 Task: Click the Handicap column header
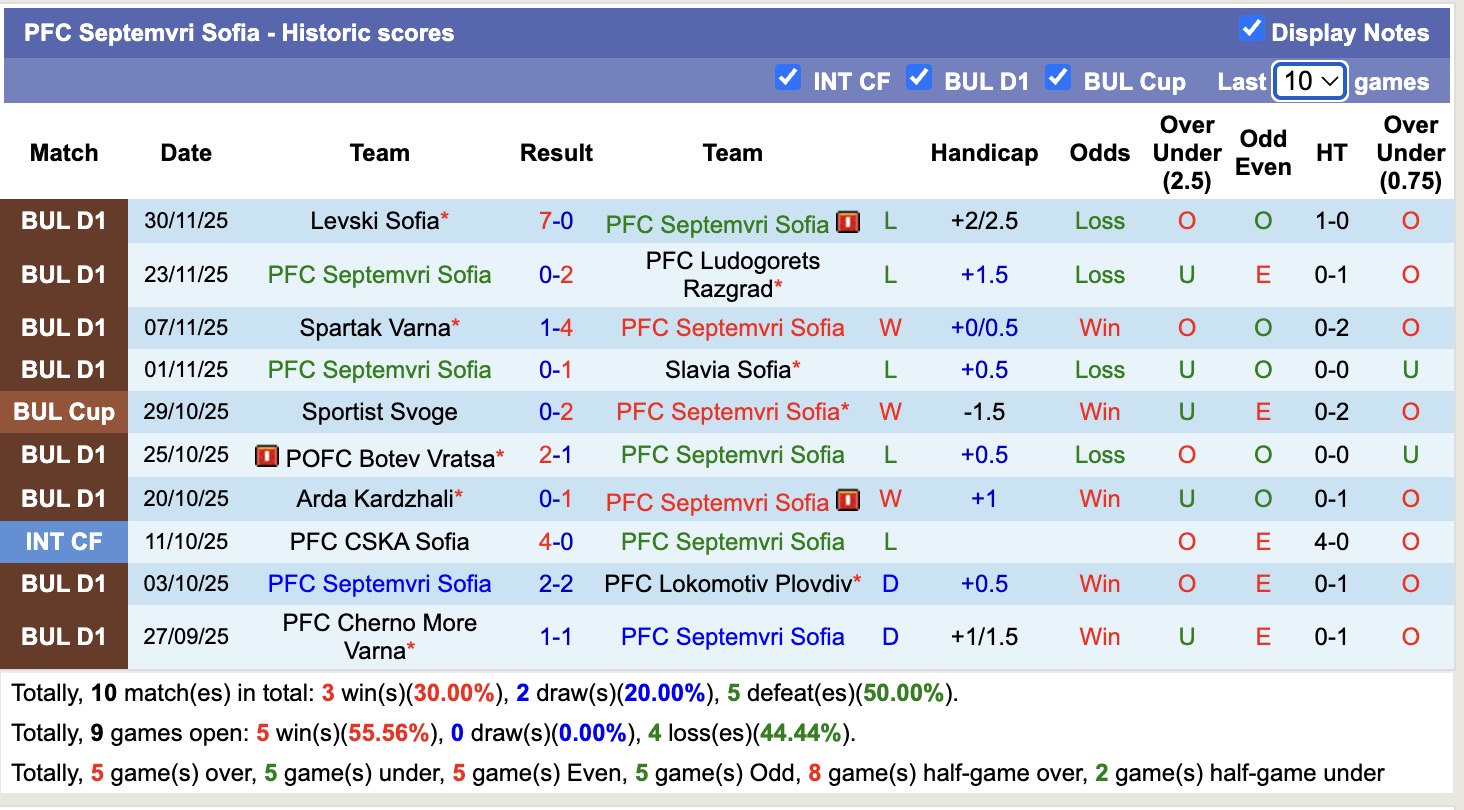(x=984, y=153)
